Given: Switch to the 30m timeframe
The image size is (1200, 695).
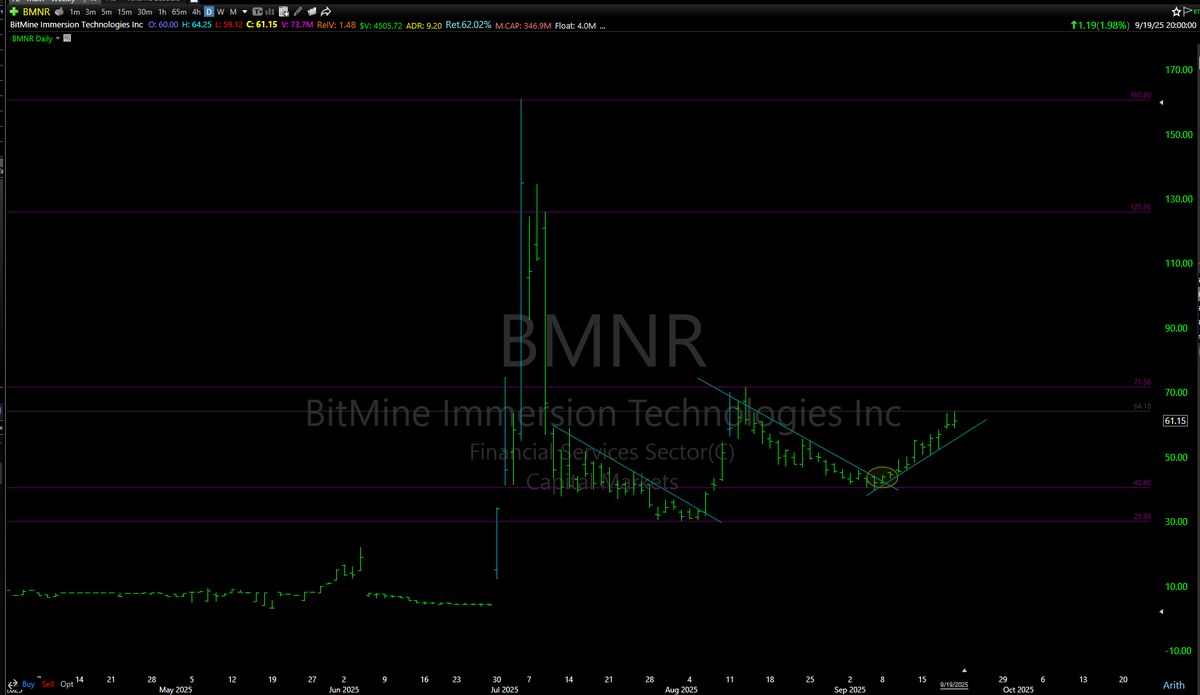Looking at the screenshot, I should [145, 12].
